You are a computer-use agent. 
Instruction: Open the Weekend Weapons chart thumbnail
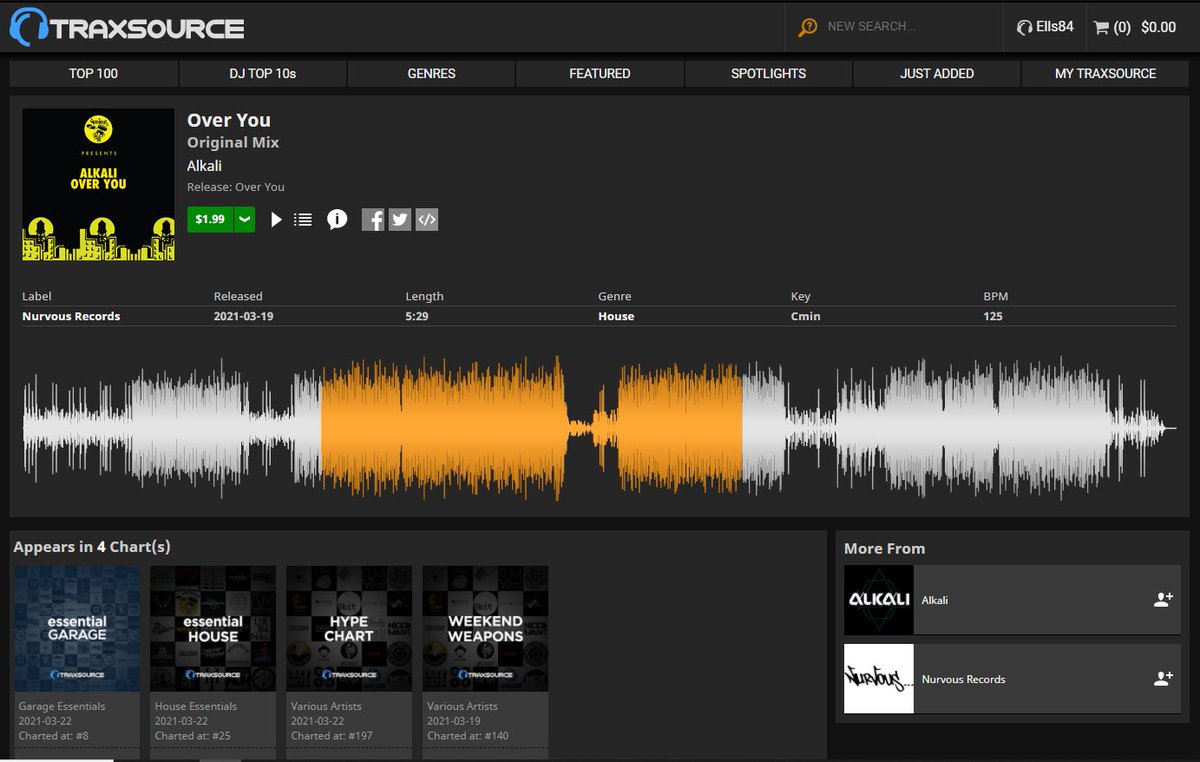(485, 628)
